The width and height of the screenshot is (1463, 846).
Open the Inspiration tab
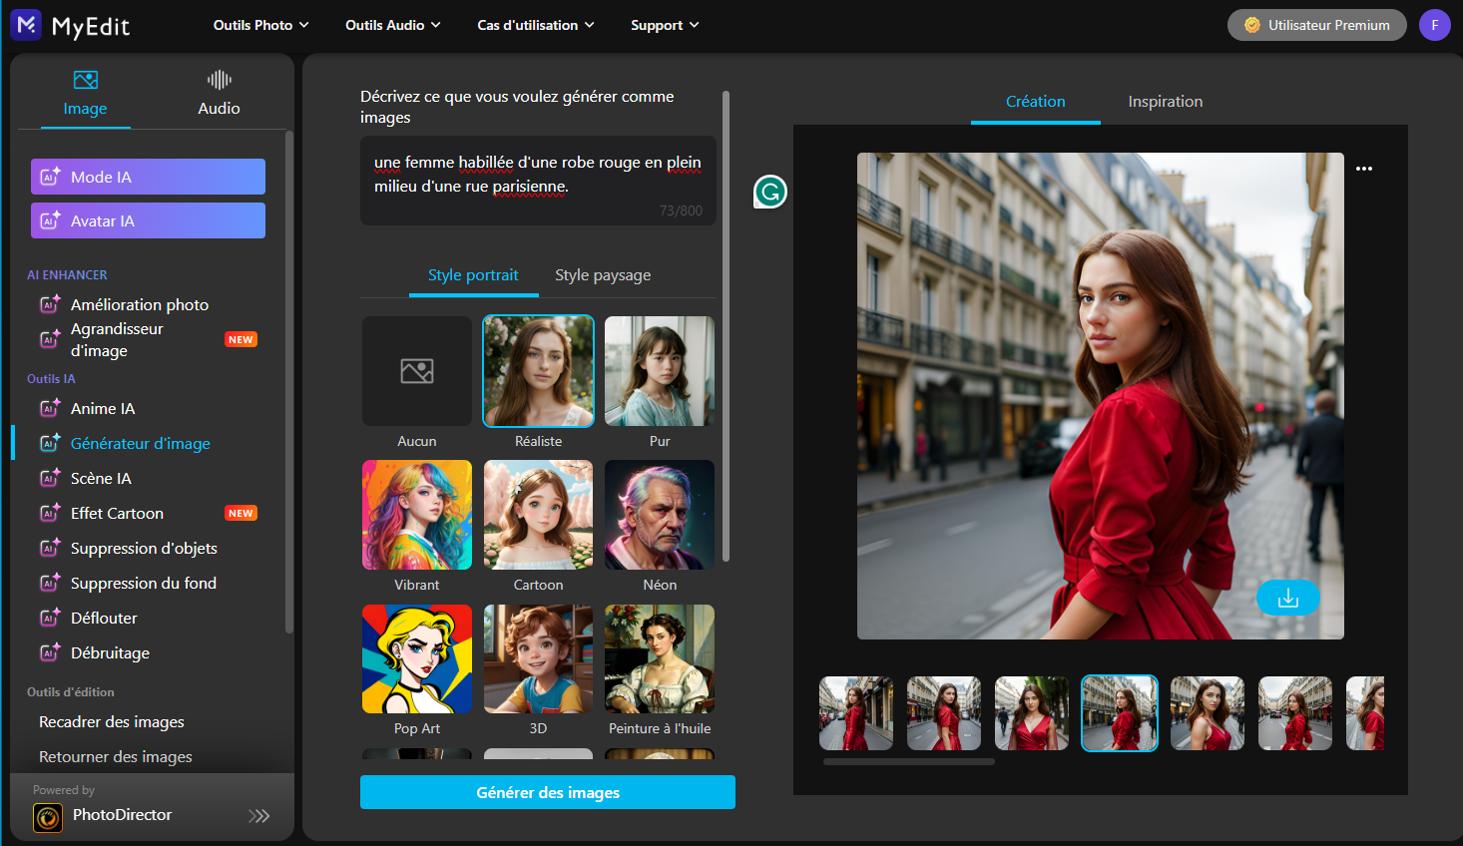pos(1165,102)
